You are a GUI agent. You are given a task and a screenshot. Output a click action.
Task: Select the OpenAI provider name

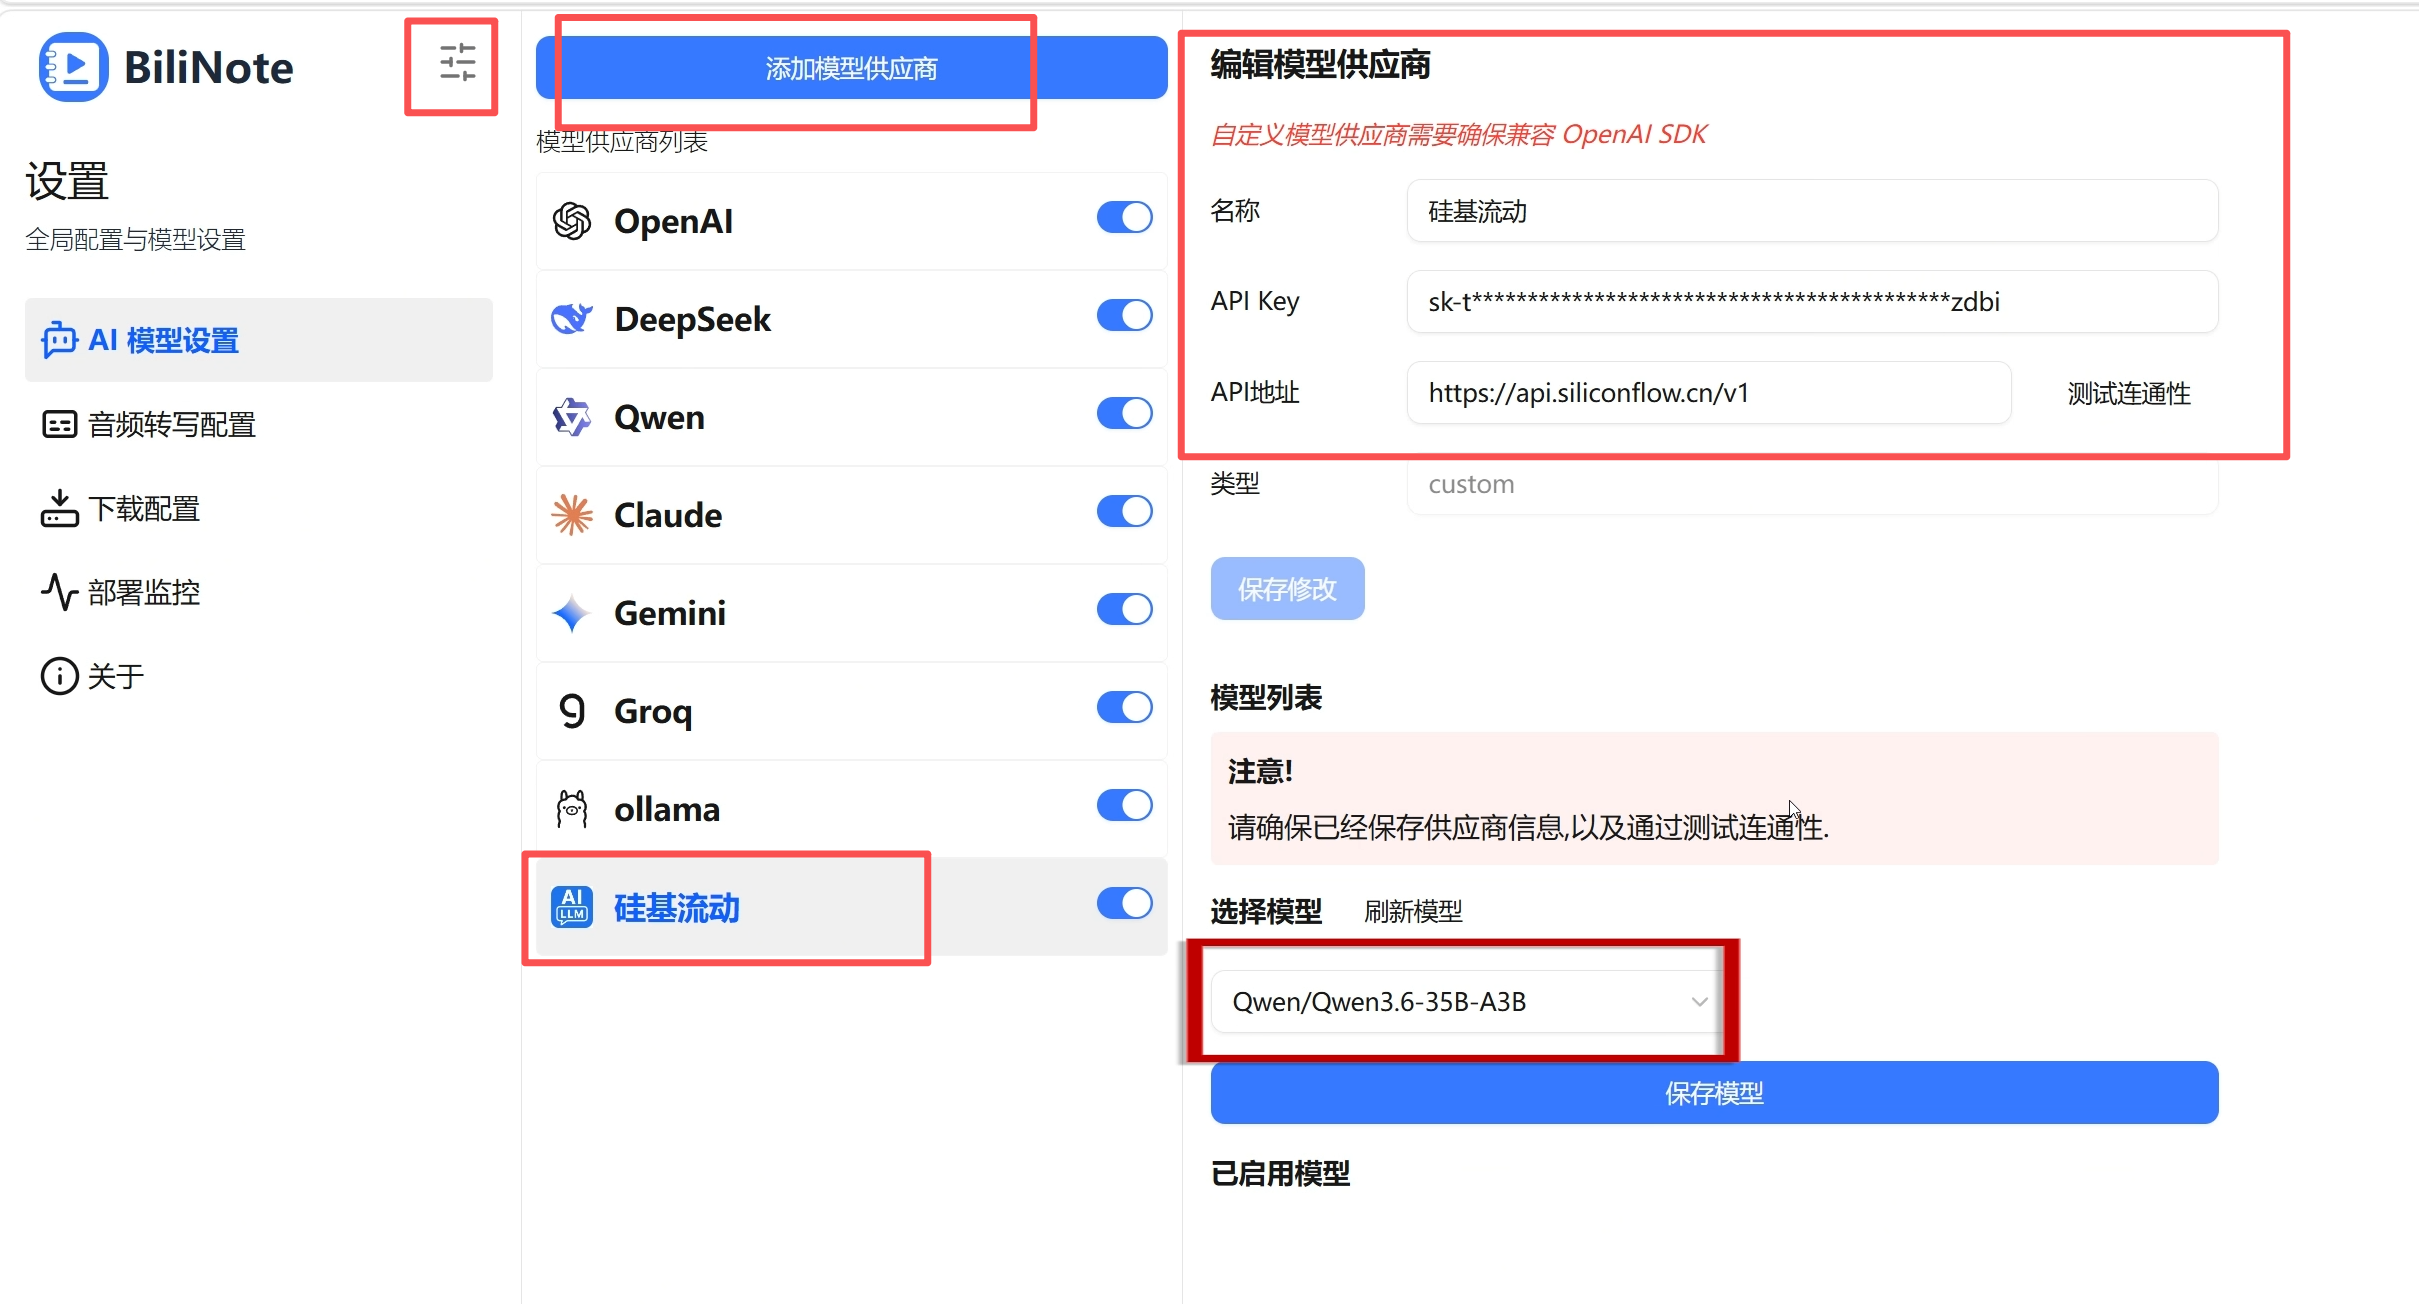point(673,221)
